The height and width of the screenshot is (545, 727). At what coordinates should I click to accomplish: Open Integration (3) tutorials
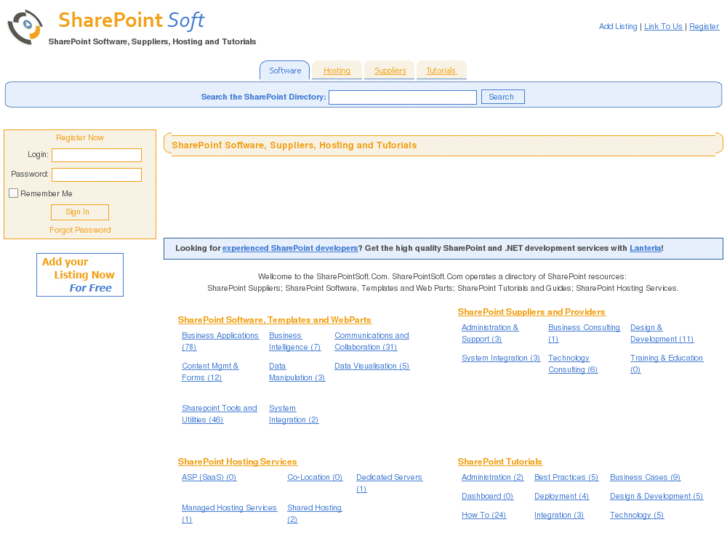click(x=559, y=515)
